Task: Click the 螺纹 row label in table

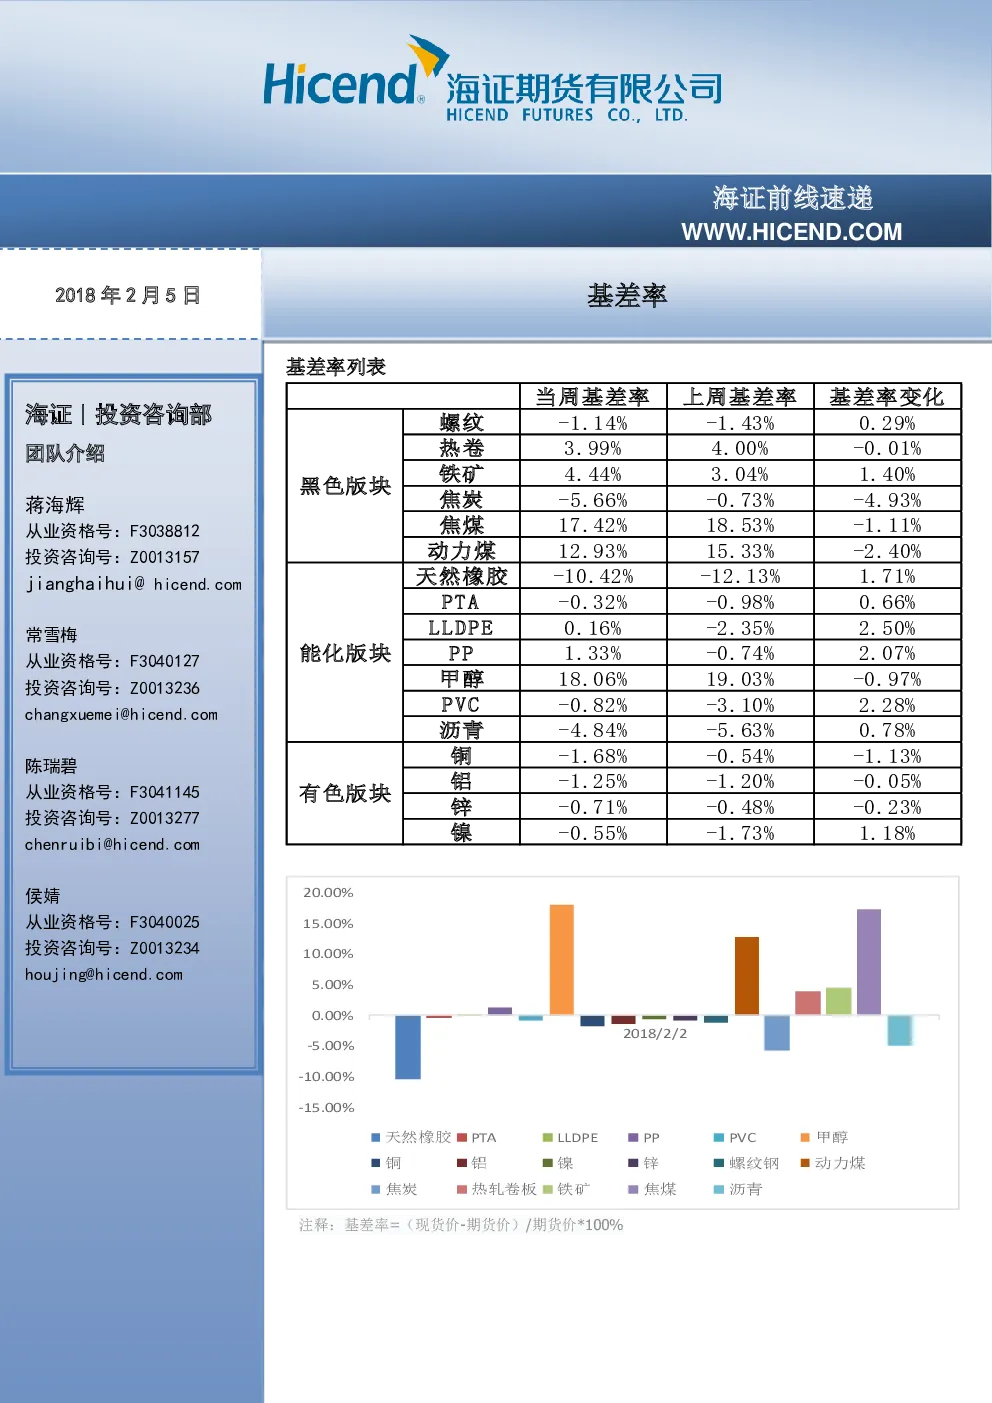Action: pyautogui.click(x=461, y=423)
